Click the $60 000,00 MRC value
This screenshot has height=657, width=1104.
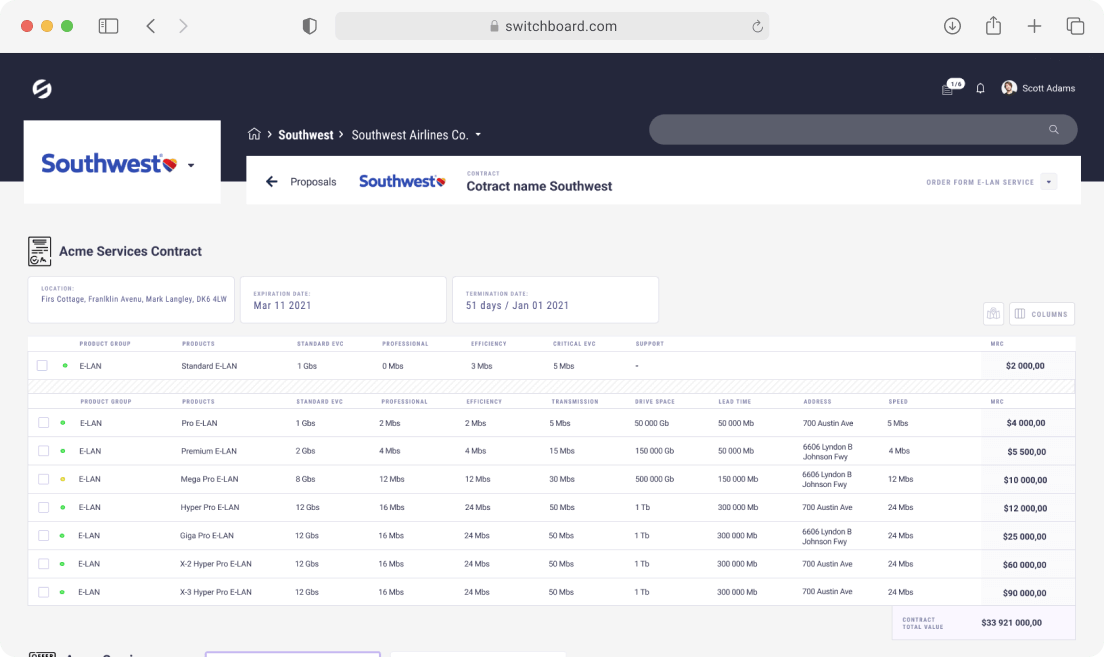pos(1024,565)
